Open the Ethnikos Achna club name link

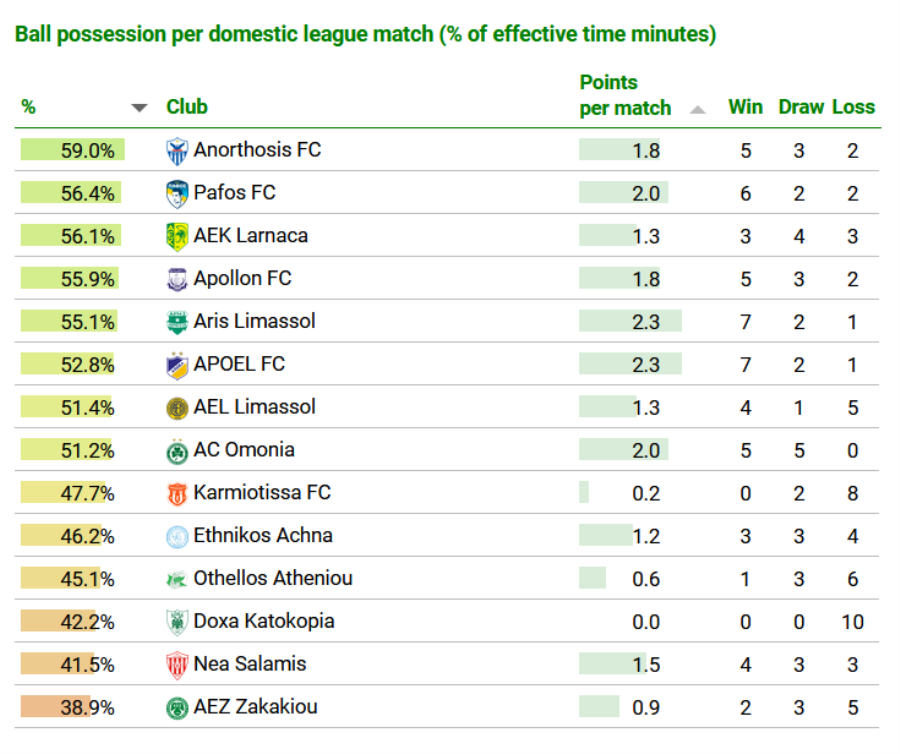(x=263, y=536)
